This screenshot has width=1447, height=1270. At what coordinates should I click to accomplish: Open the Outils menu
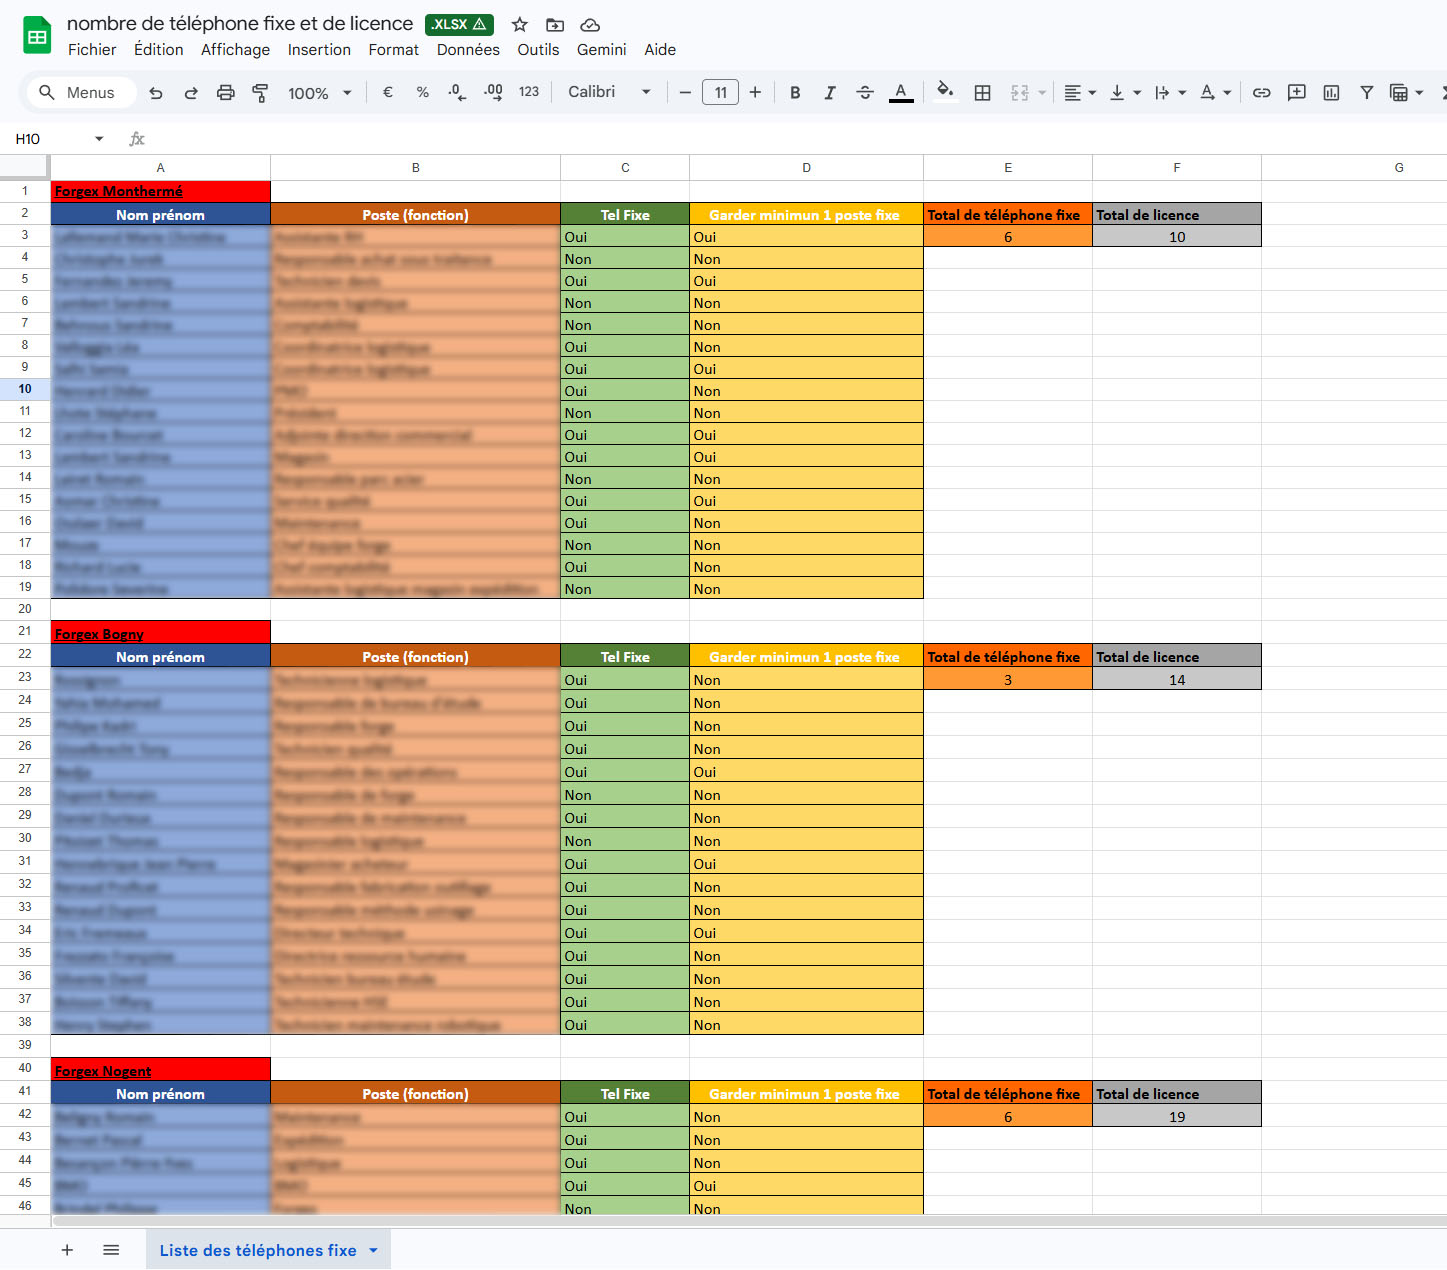pyautogui.click(x=538, y=50)
